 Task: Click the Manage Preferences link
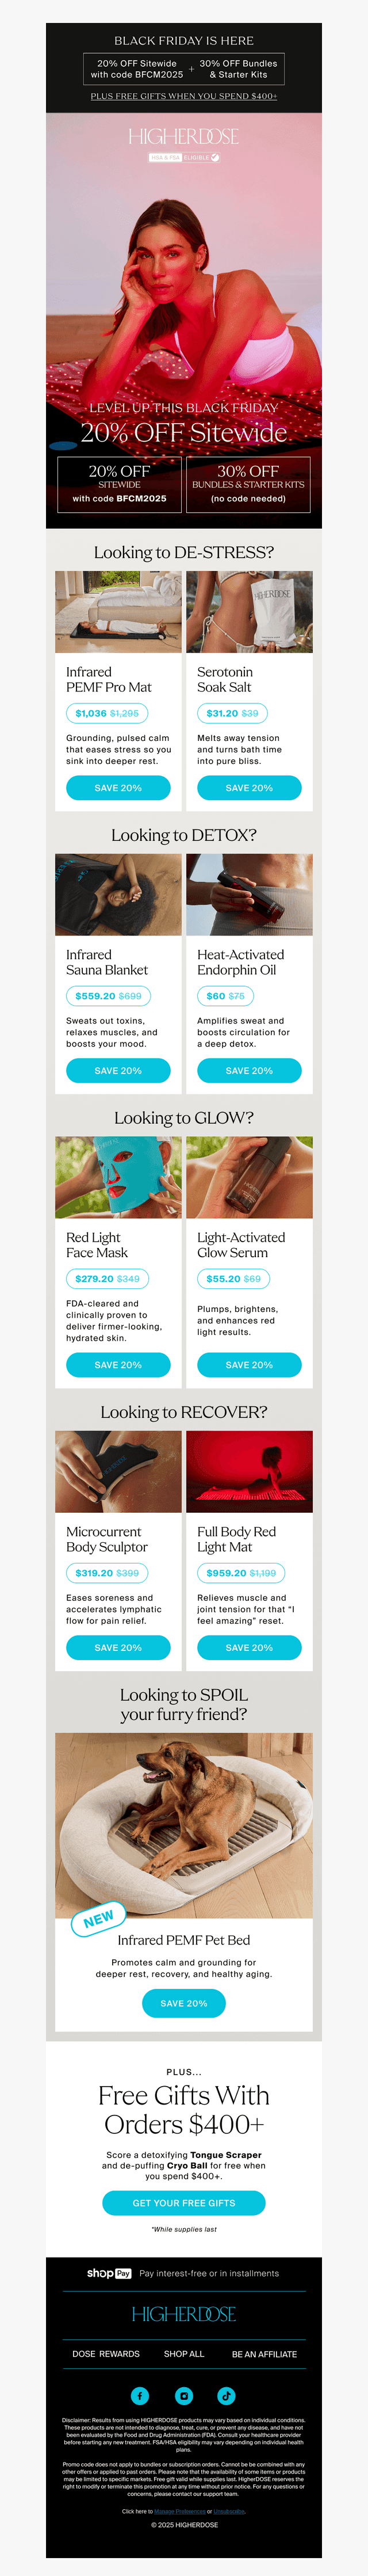[179, 2511]
